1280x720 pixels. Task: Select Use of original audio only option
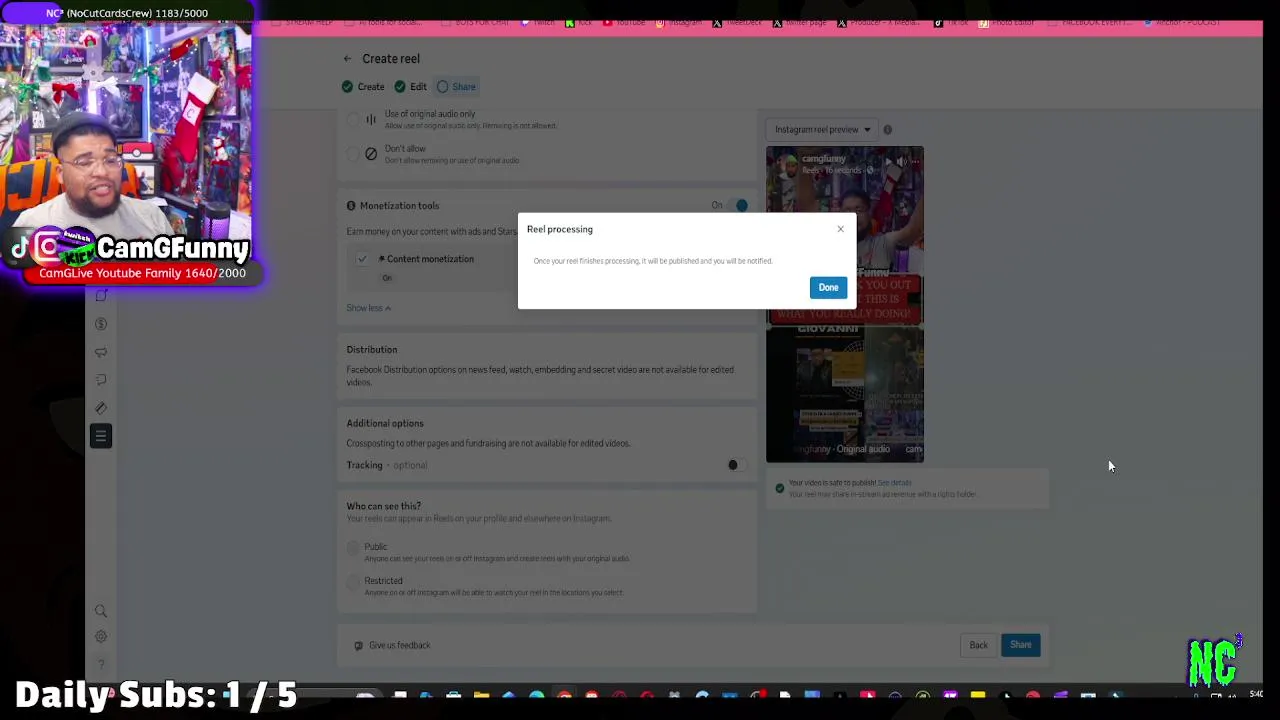point(352,120)
